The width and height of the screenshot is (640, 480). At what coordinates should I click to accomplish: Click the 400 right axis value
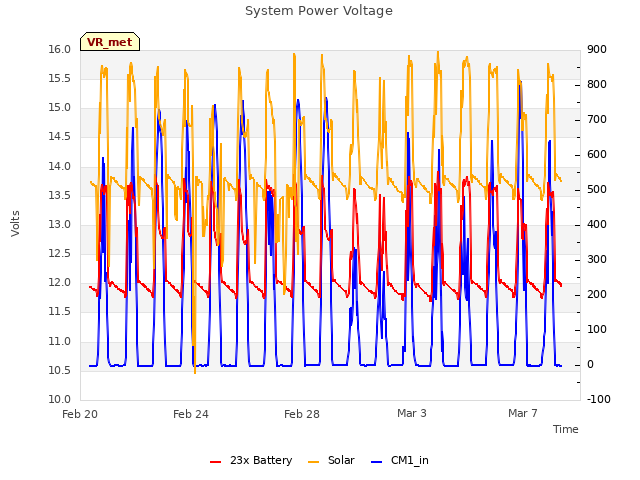(597, 224)
